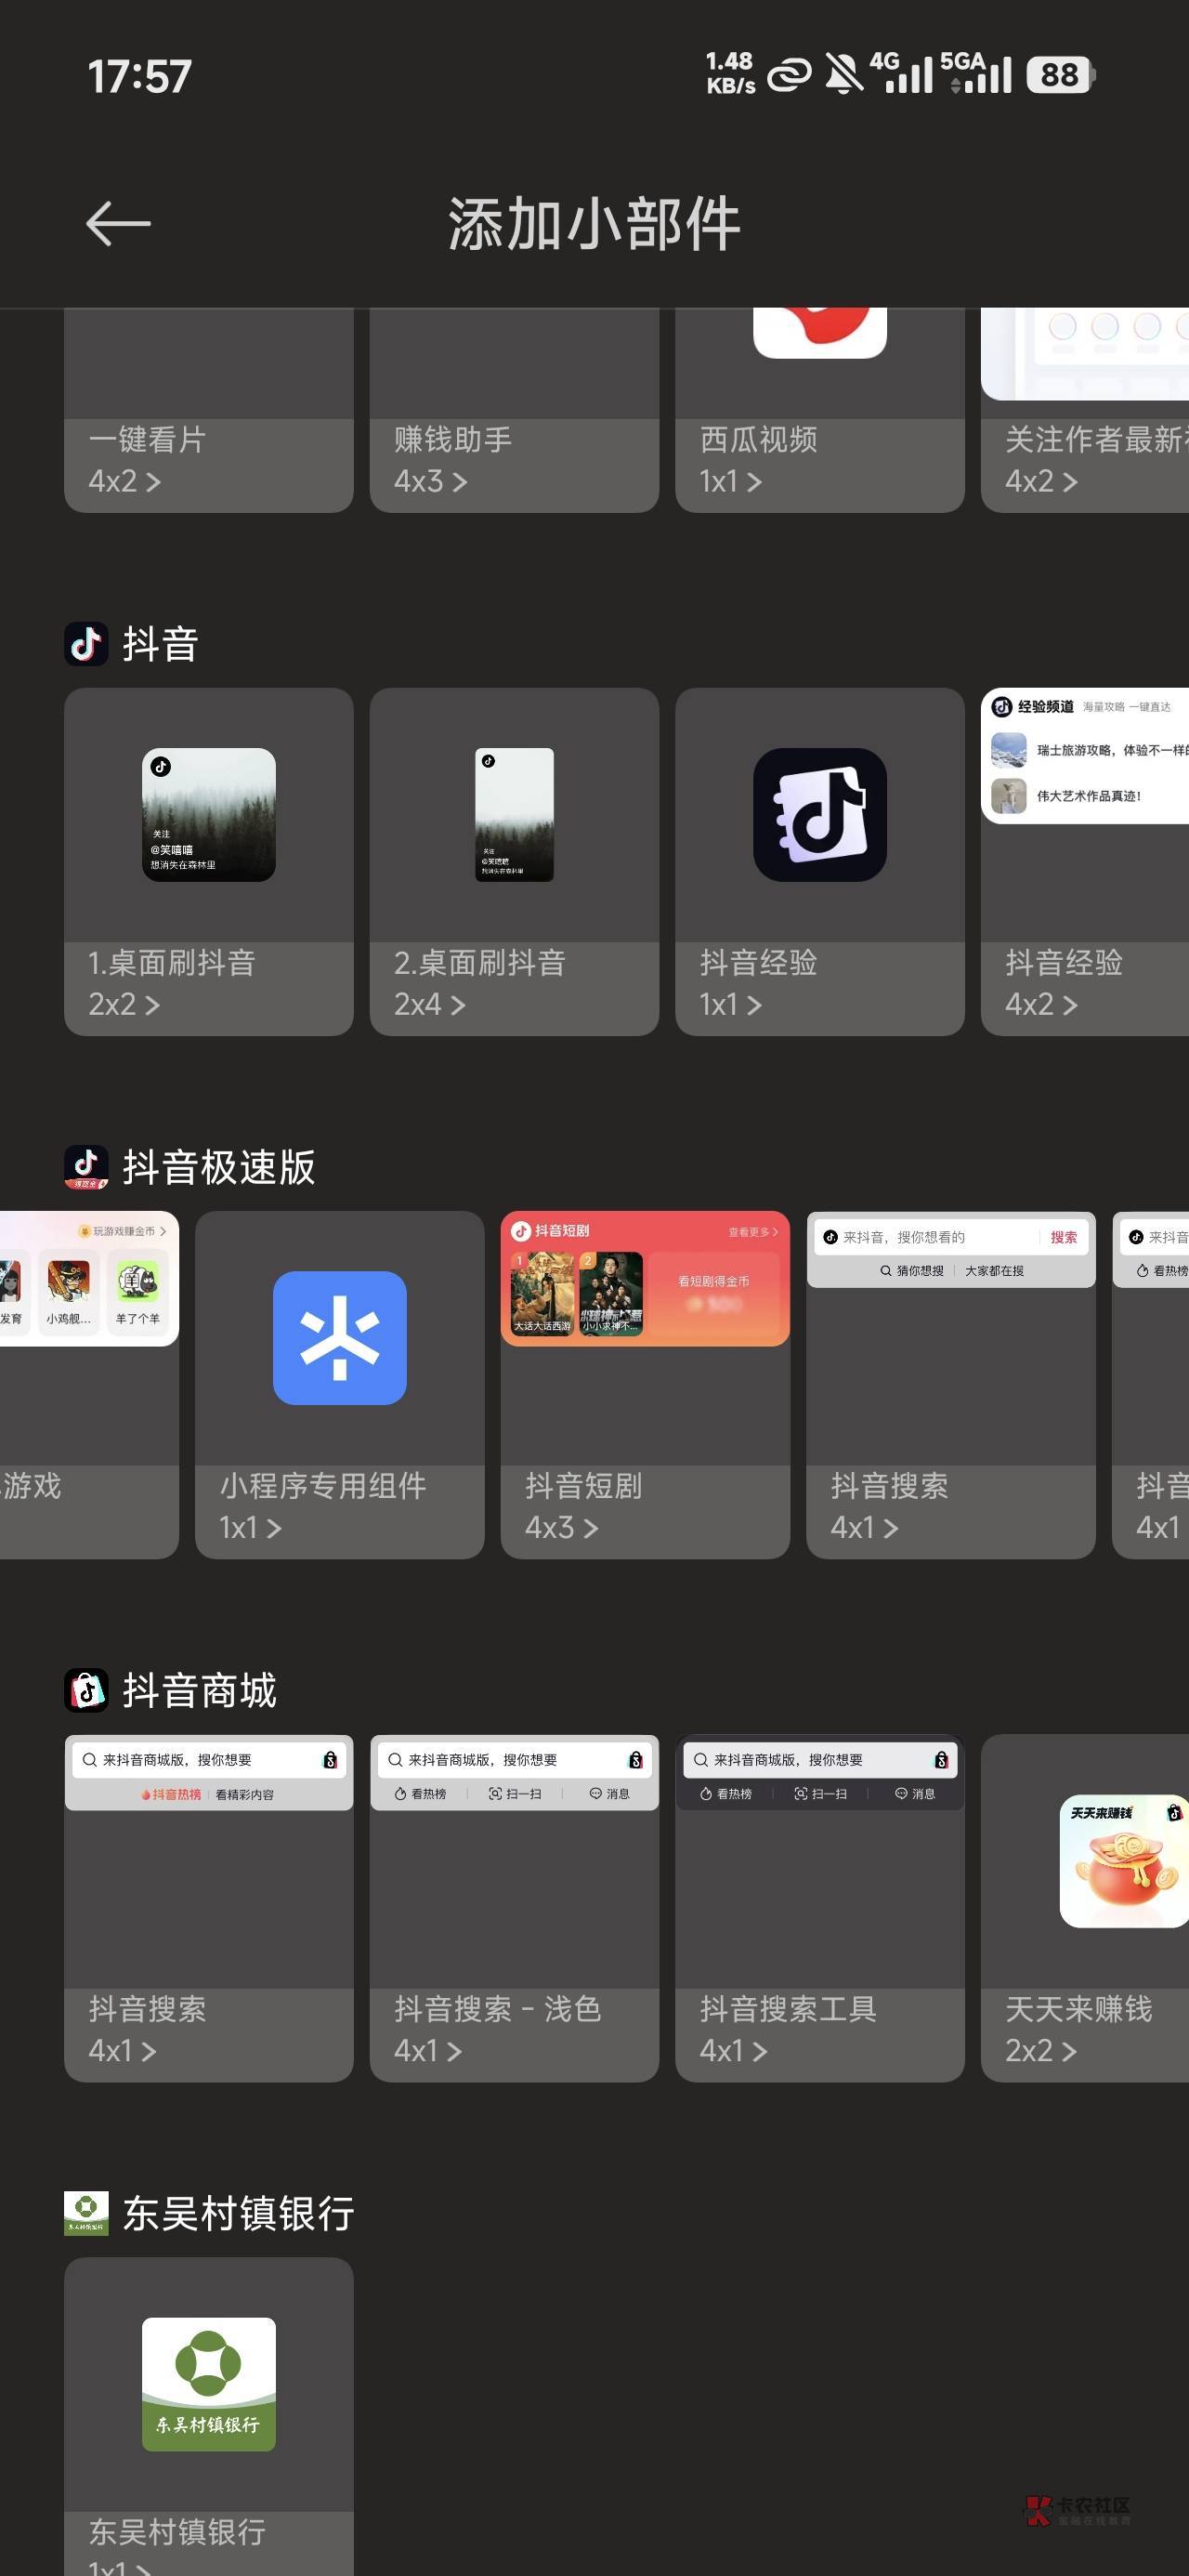Viewport: 1189px width, 2576px height.
Task: Tap the red 西瓜视频 widget icon
Action: [x=819, y=330]
